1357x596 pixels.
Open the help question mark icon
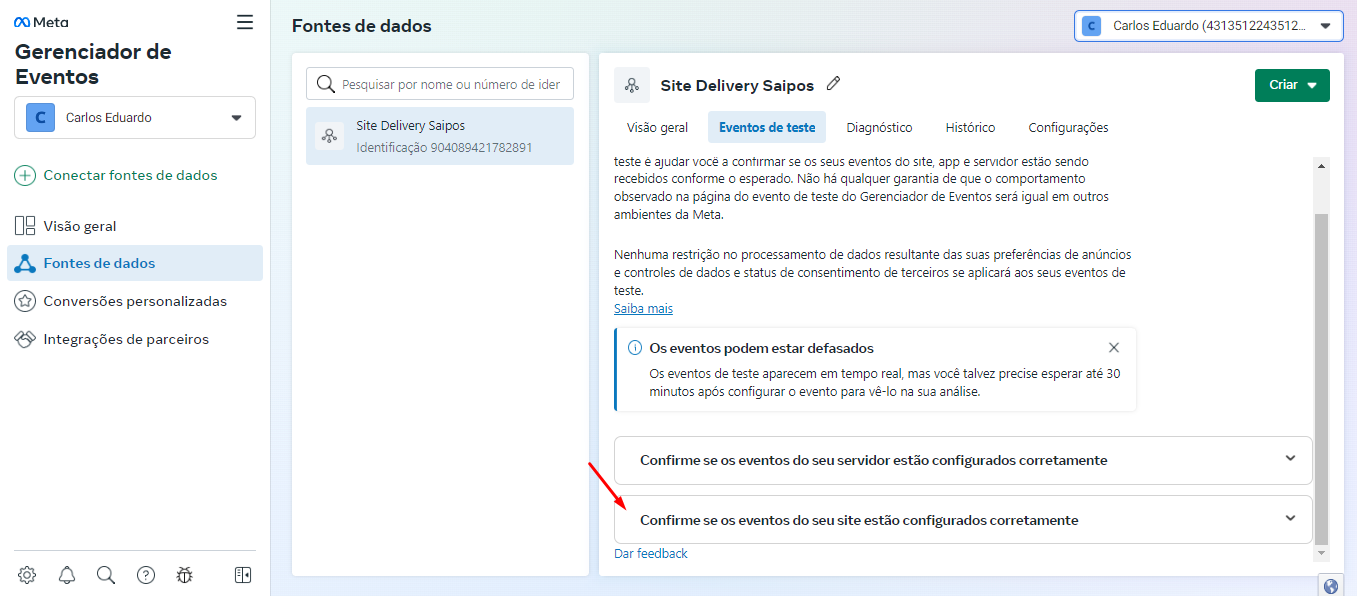(x=146, y=575)
